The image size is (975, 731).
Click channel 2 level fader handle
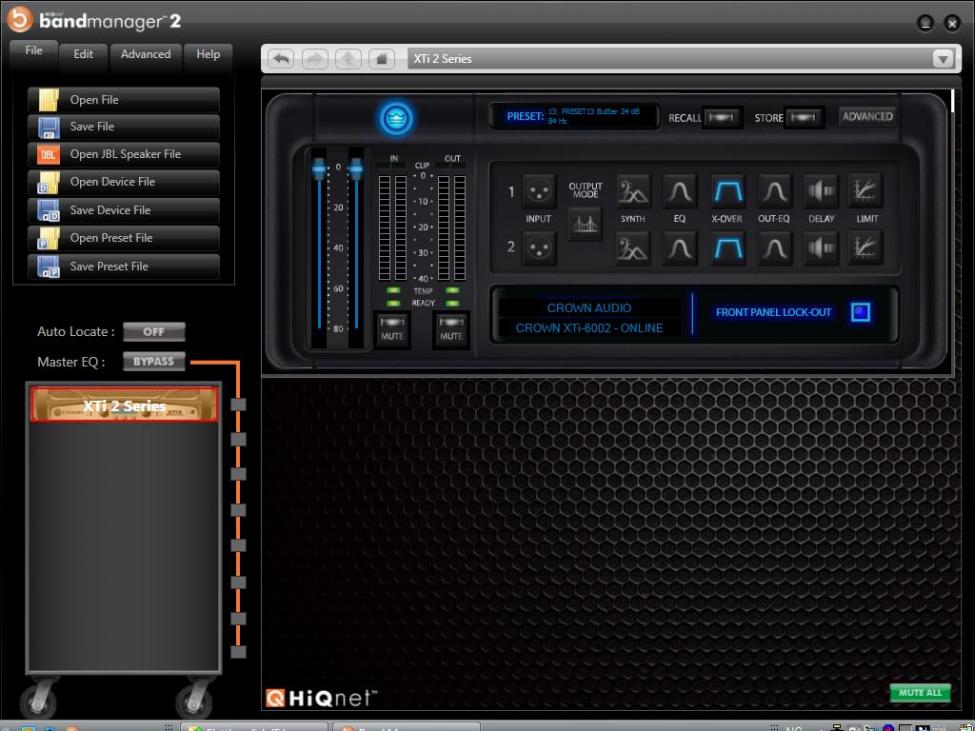pos(356,167)
